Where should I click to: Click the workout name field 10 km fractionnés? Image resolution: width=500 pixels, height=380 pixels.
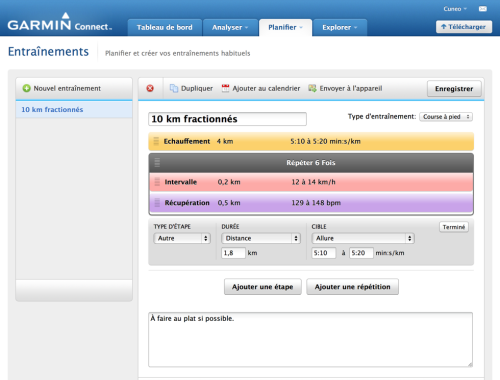227,119
